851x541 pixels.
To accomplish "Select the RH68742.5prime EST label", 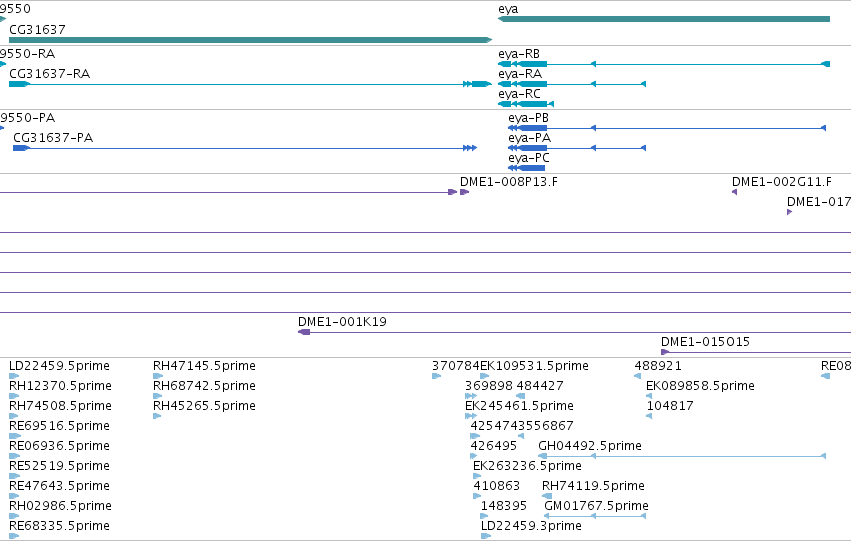I will [x=204, y=386].
